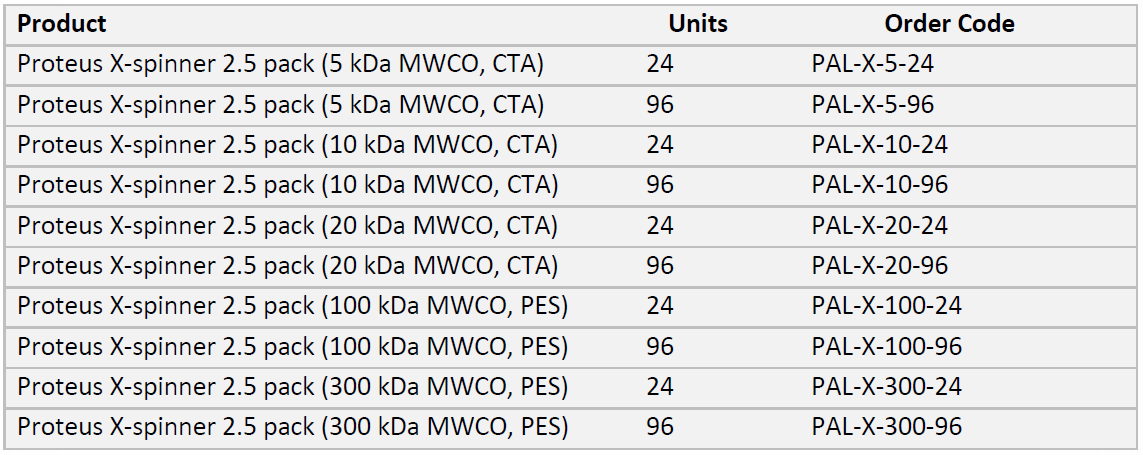Select product name in the PAL-X-100-96 row
The width and height of the screenshot is (1143, 455).
[x=293, y=347]
